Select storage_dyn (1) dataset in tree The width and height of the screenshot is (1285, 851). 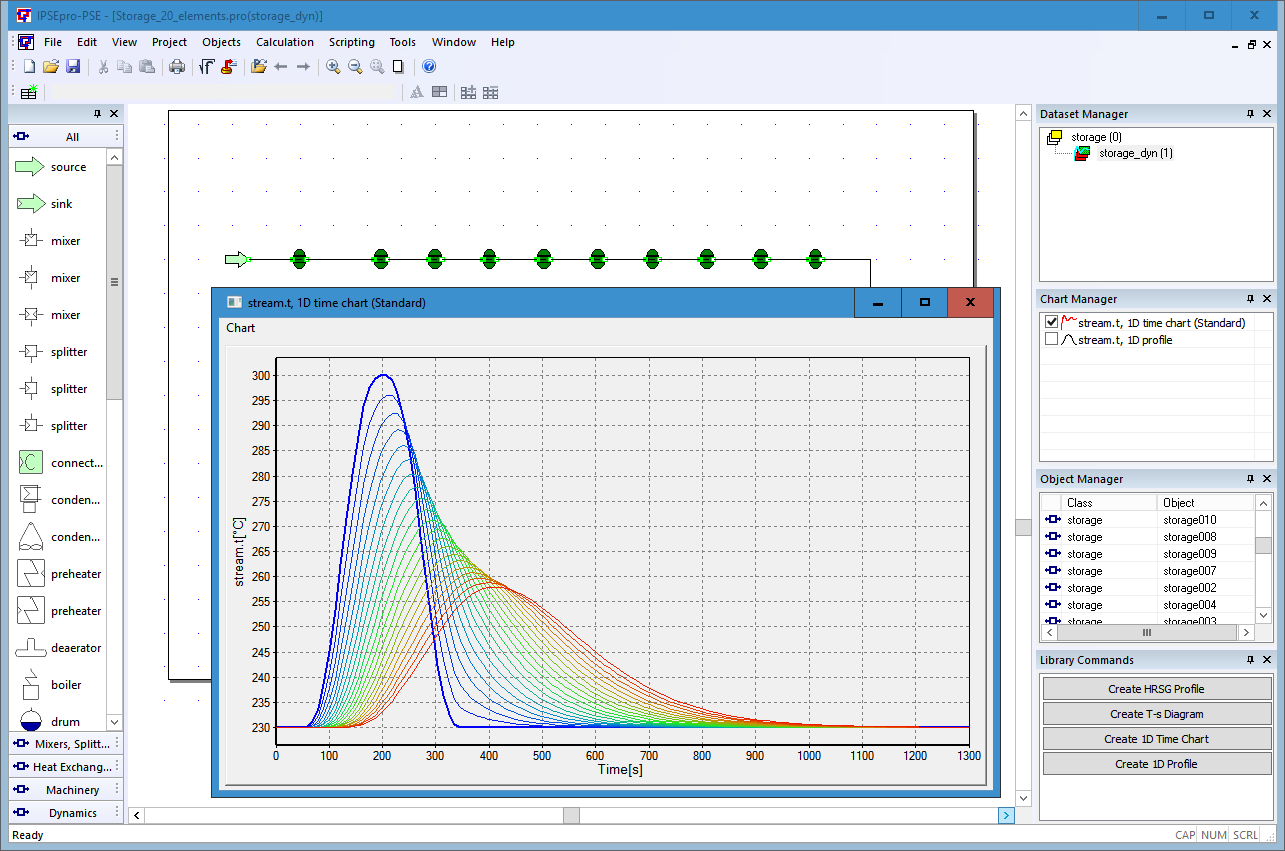(x=1135, y=153)
